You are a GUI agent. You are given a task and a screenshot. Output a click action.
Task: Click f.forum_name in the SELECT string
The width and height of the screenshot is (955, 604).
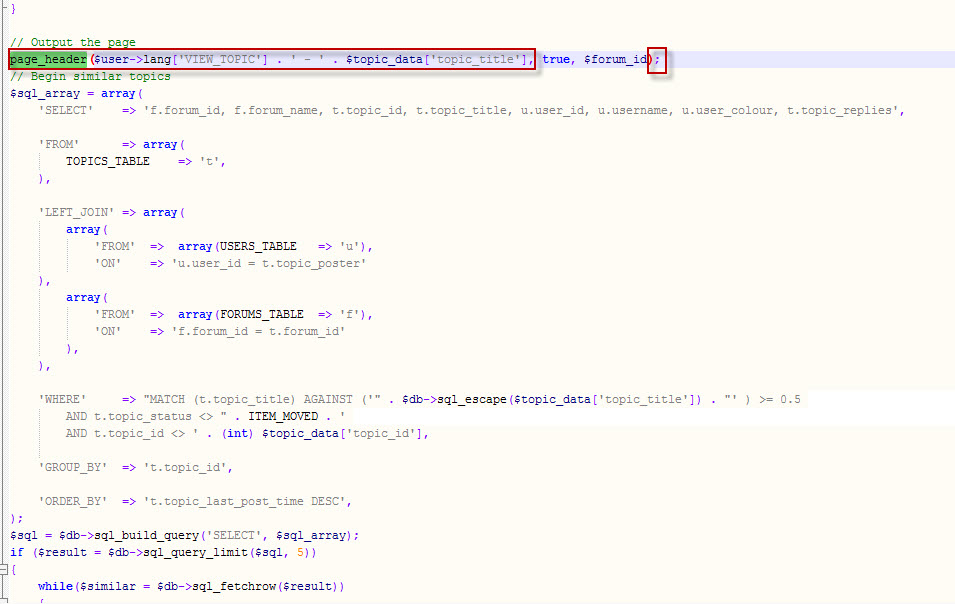(x=276, y=110)
